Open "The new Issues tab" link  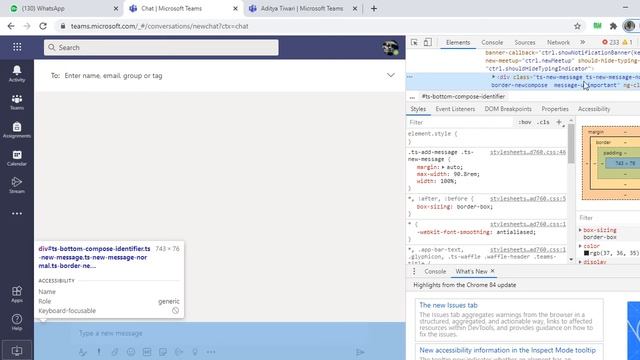[x=448, y=305]
